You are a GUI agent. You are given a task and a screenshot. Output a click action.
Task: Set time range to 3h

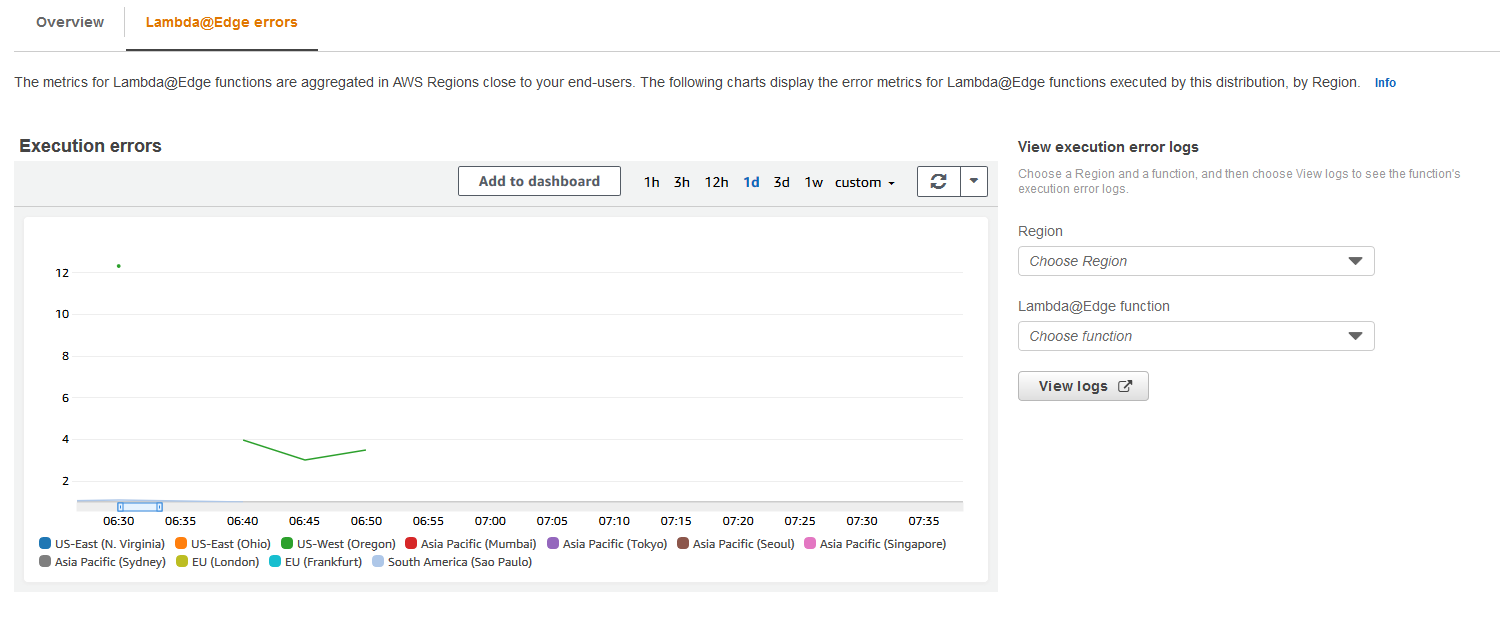(682, 182)
